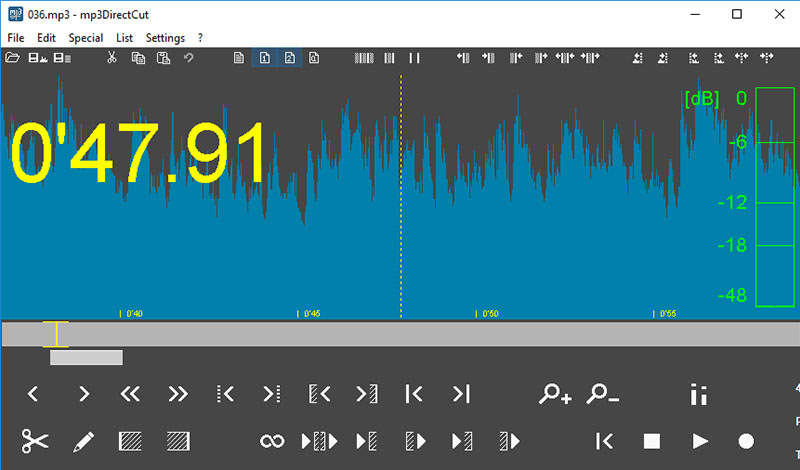Click the half-hatched play button
The height and width of the screenshot is (470, 800).
510,441
